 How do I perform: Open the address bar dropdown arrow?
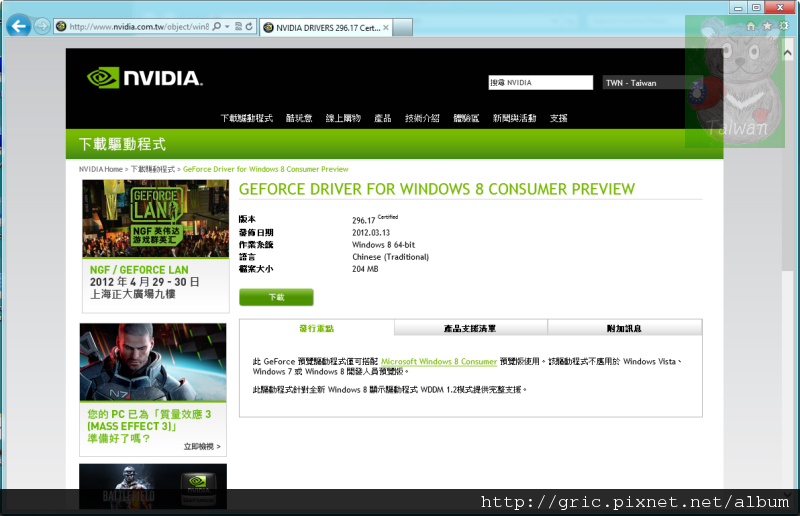(227, 27)
